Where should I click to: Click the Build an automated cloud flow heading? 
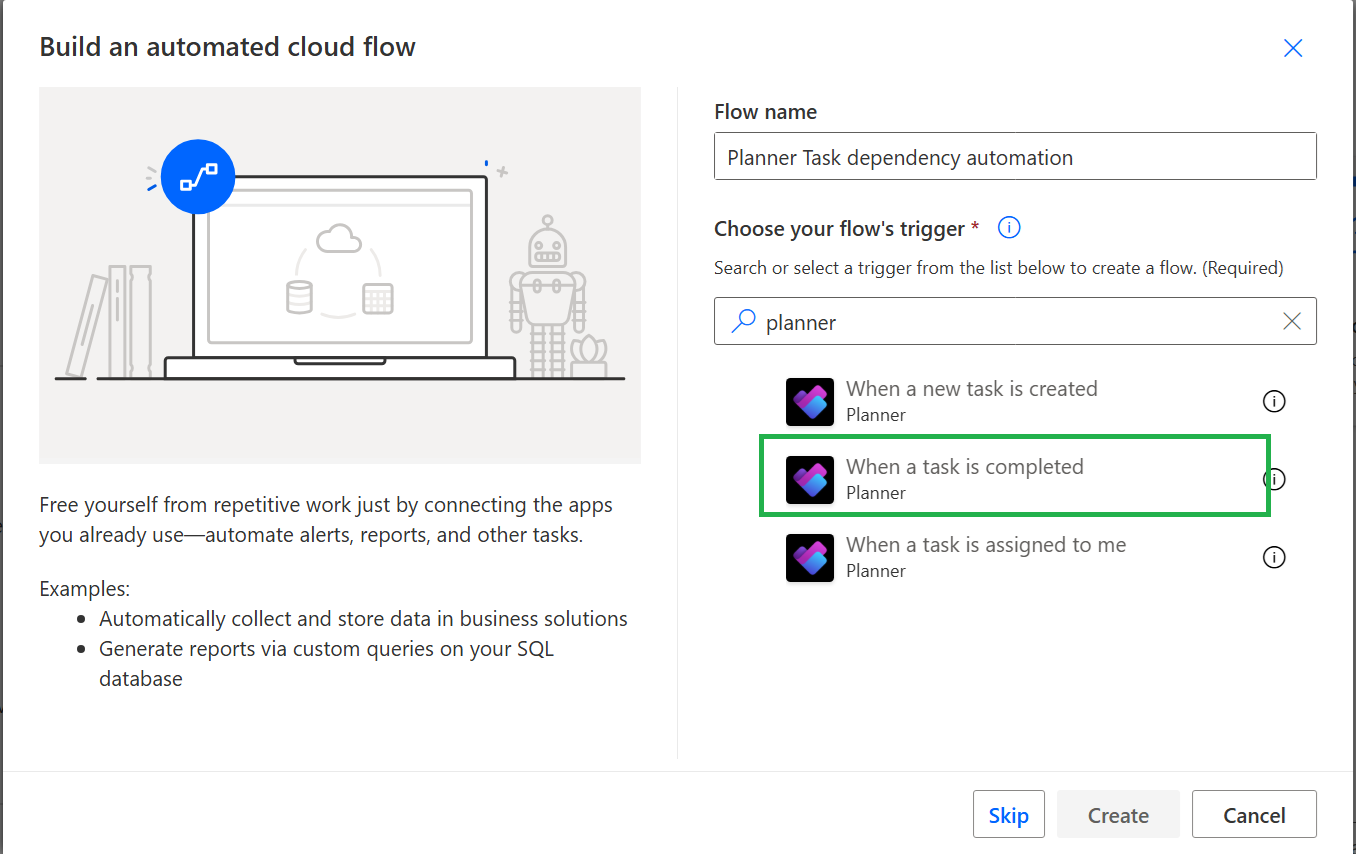[x=227, y=47]
